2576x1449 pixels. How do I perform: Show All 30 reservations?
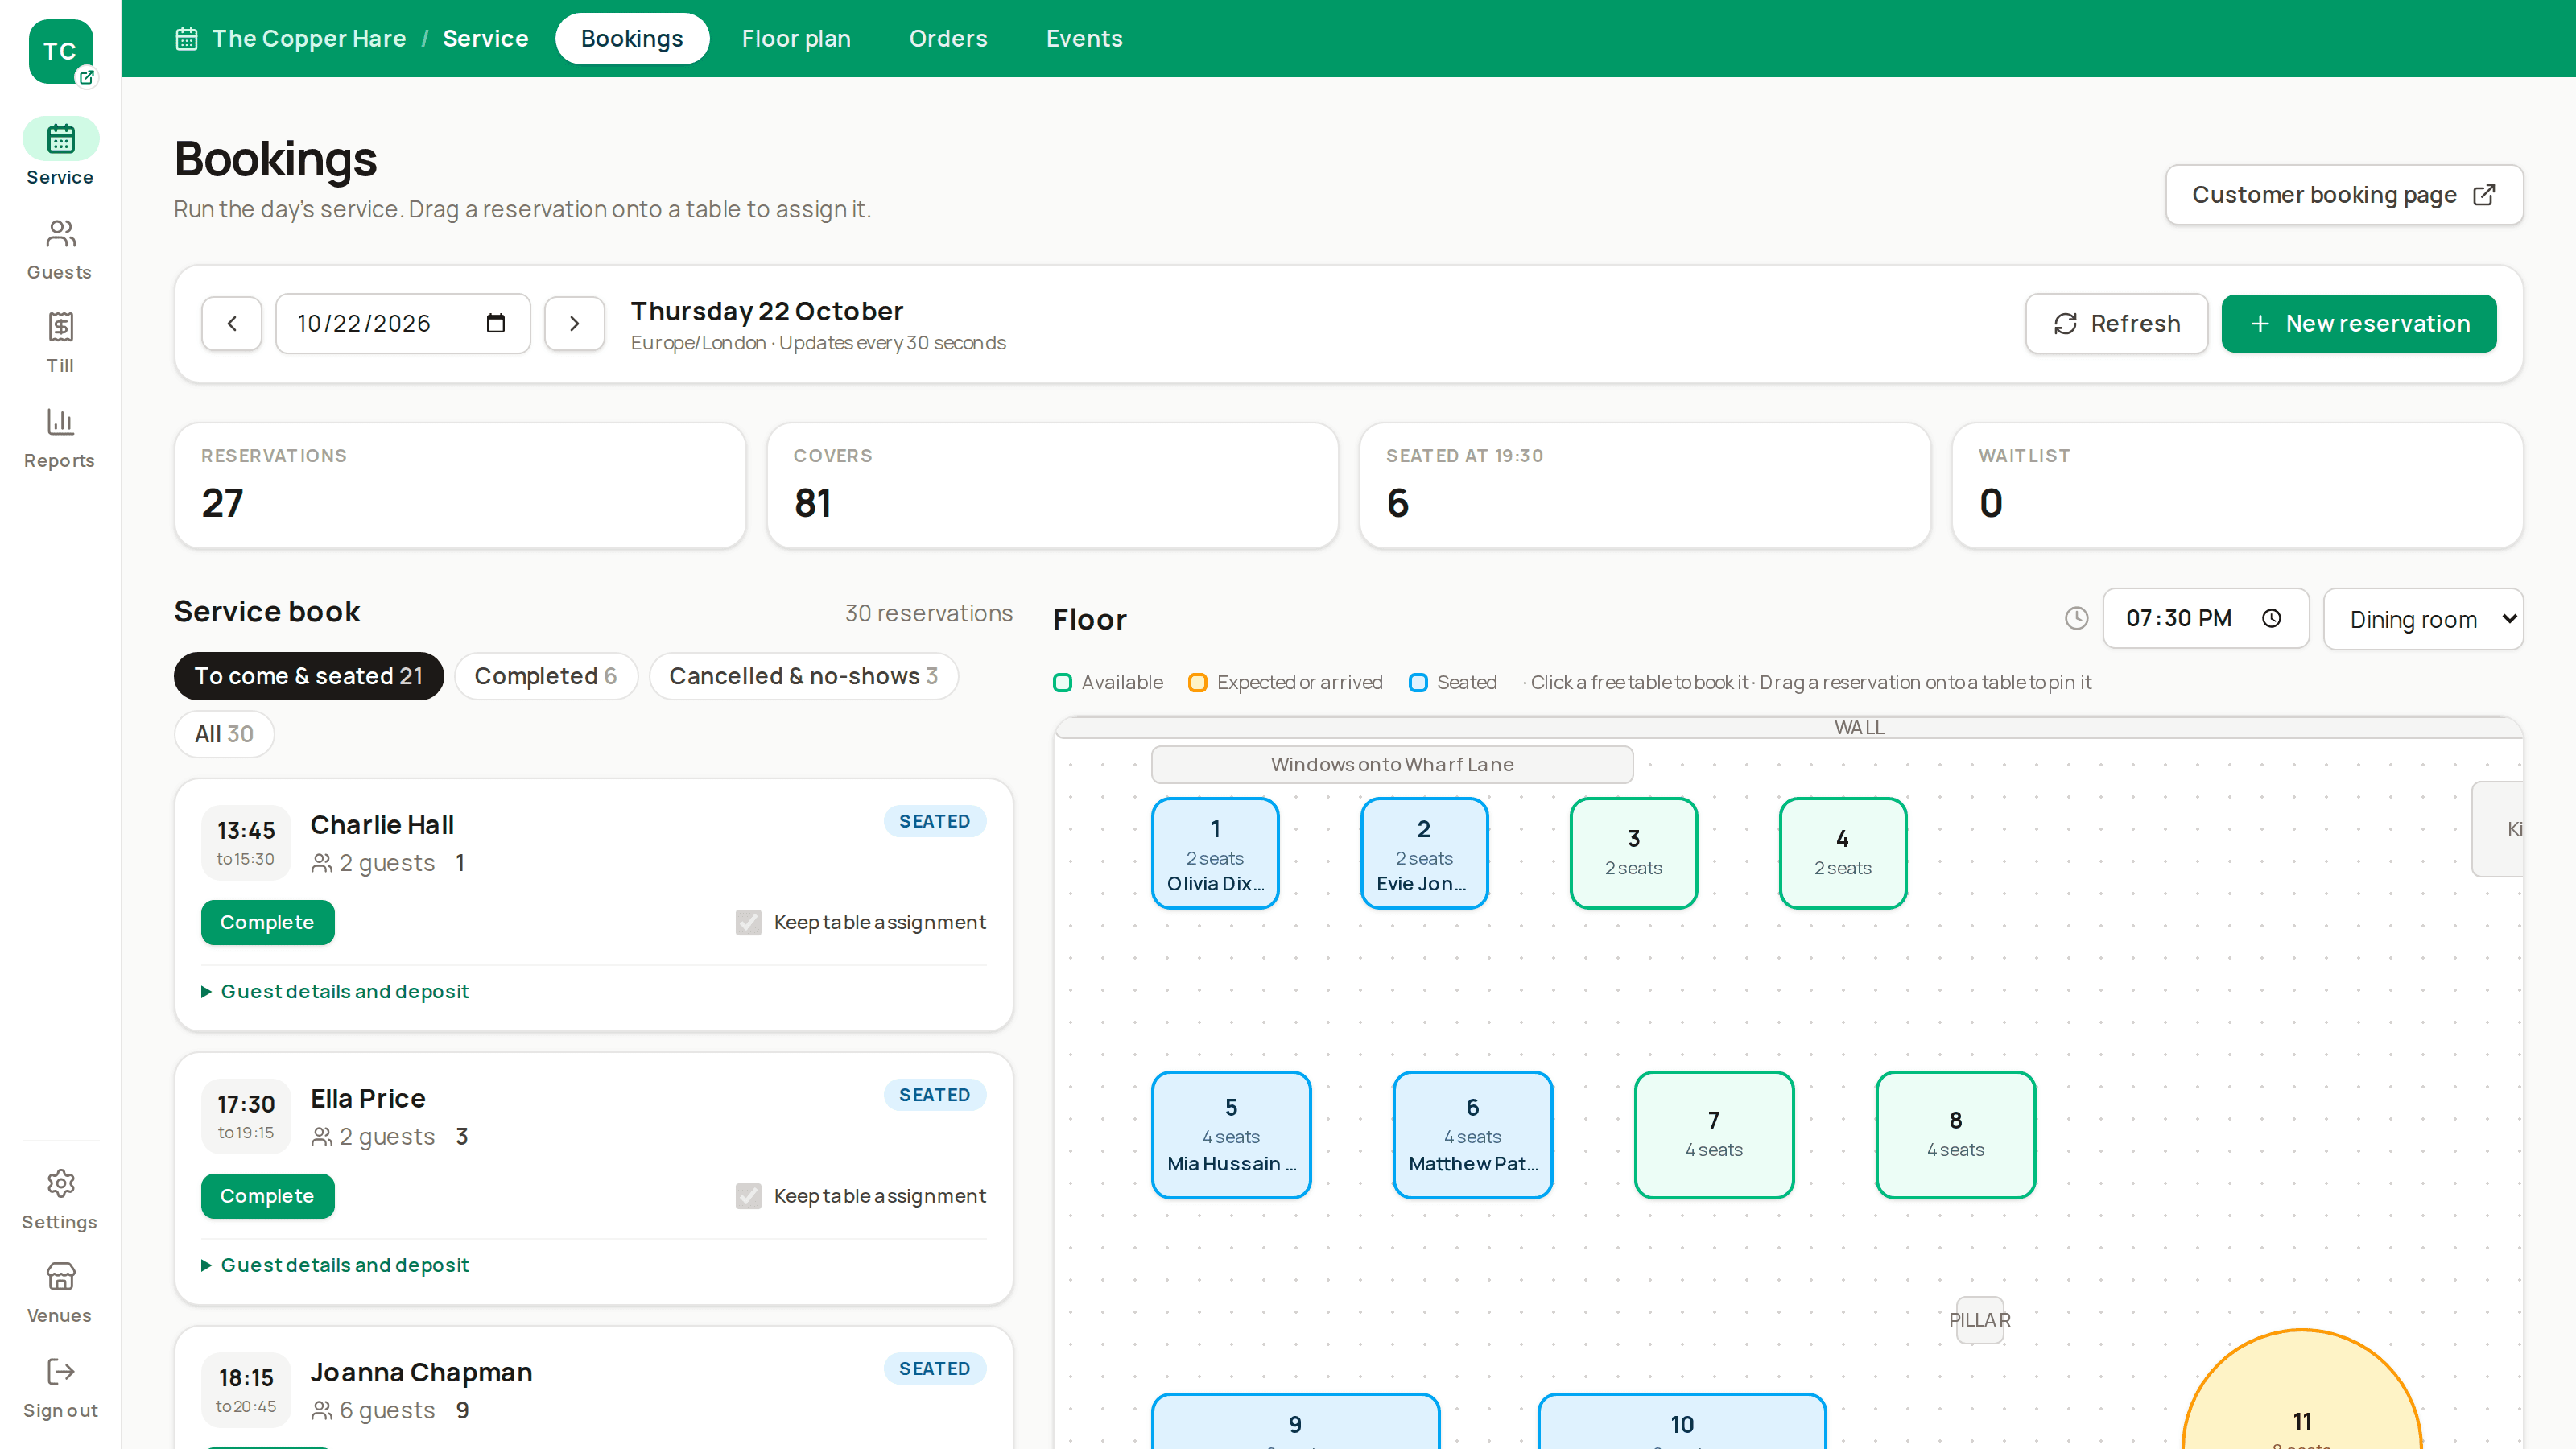click(224, 734)
